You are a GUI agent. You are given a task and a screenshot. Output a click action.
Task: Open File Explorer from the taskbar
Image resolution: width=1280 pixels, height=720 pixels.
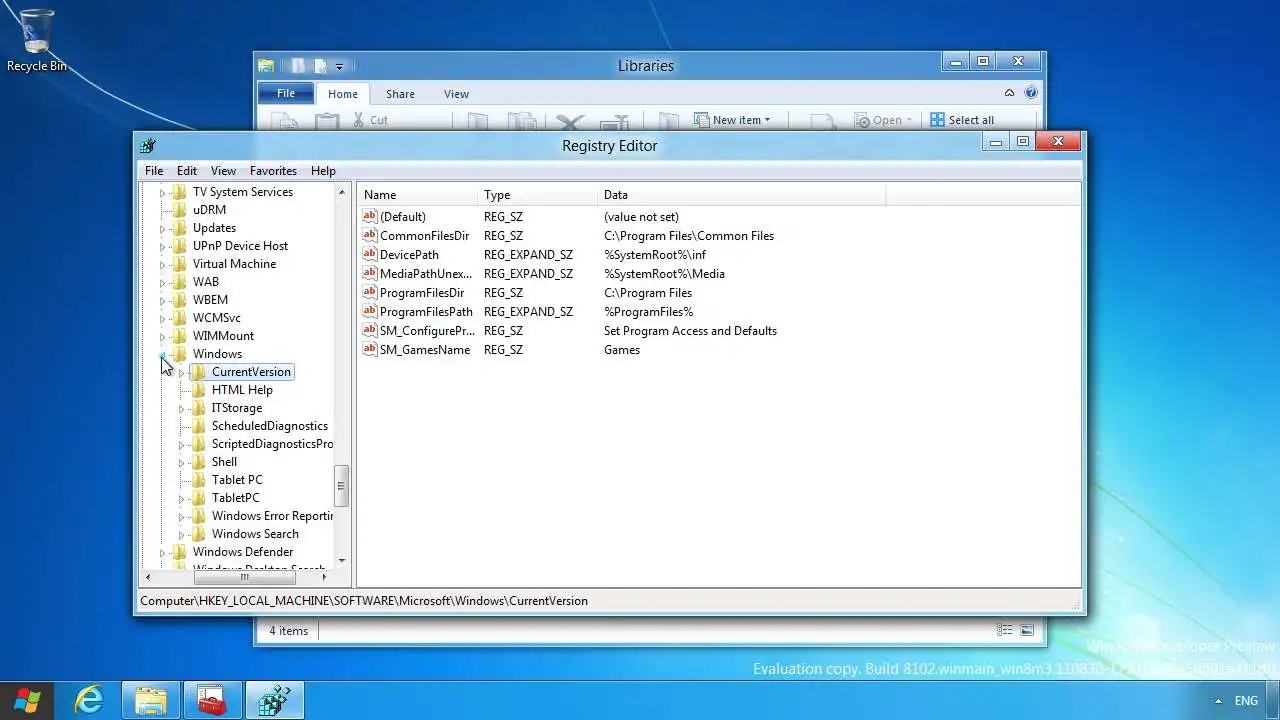(x=151, y=701)
